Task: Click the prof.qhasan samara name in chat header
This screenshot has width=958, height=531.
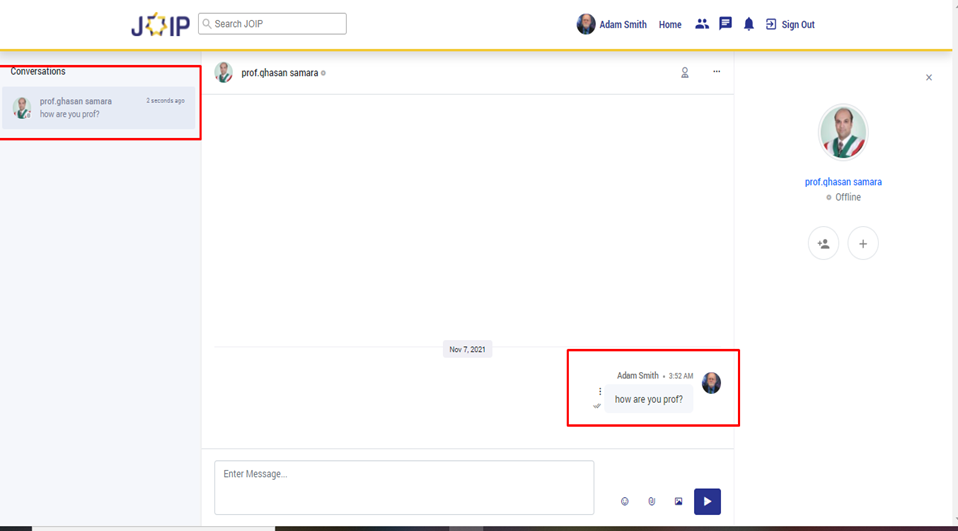Action: tap(279, 73)
